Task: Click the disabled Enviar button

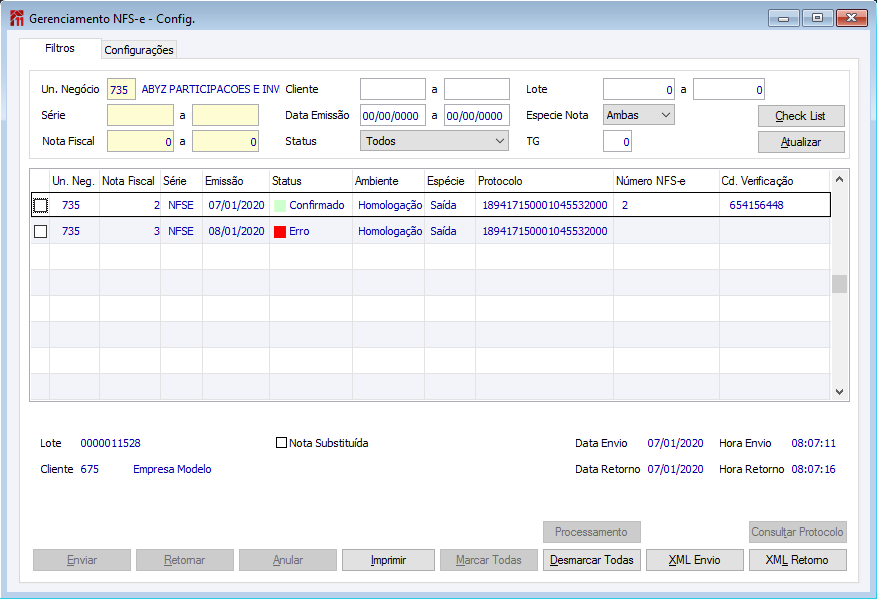Action: coord(82,560)
